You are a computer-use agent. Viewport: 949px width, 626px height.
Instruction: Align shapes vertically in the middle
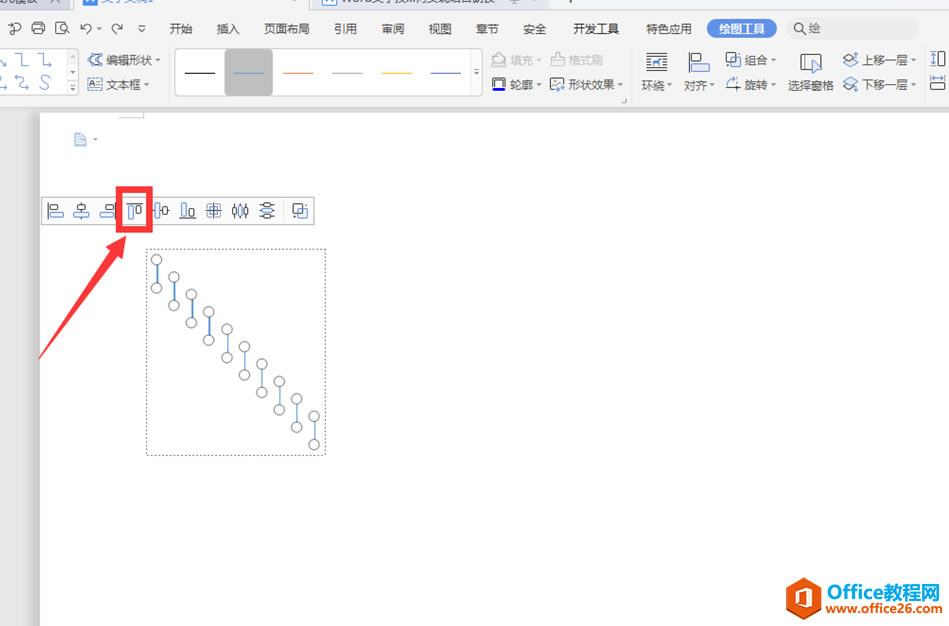(x=161, y=211)
